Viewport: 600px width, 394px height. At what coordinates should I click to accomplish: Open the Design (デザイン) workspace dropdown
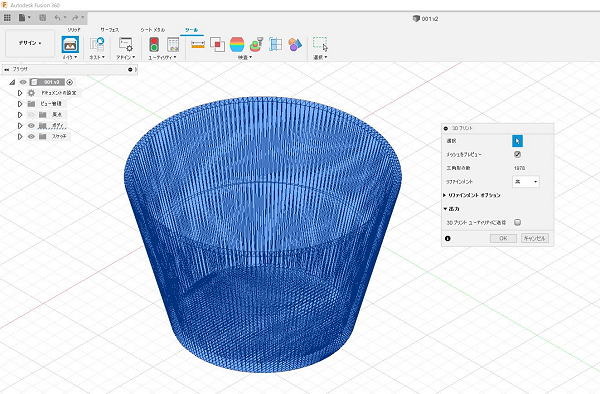(x=30, y=43)
